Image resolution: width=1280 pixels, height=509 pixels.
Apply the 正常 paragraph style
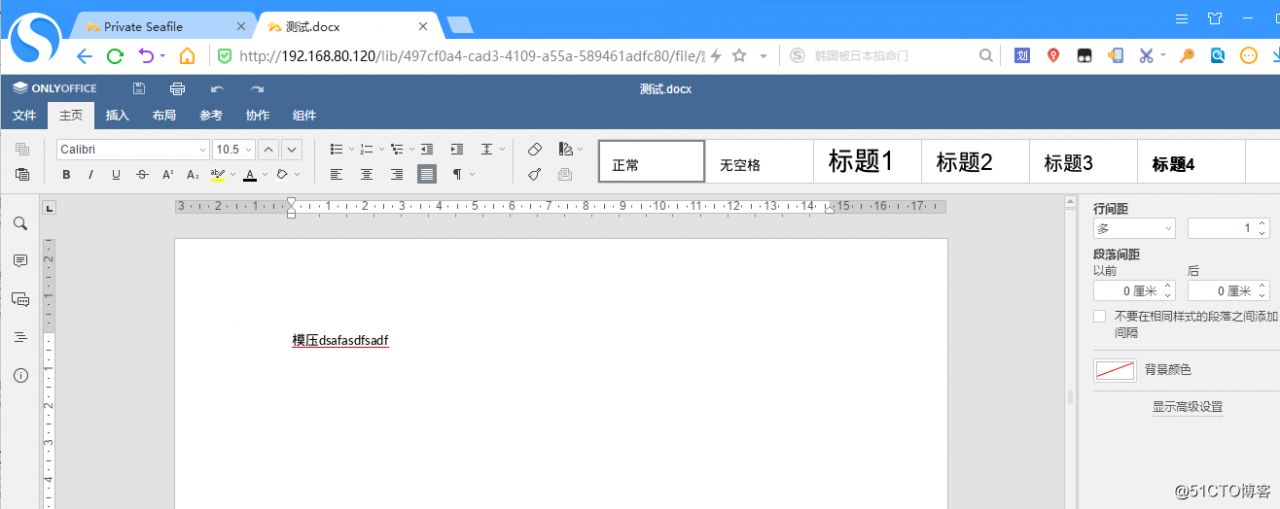point(652,161)
